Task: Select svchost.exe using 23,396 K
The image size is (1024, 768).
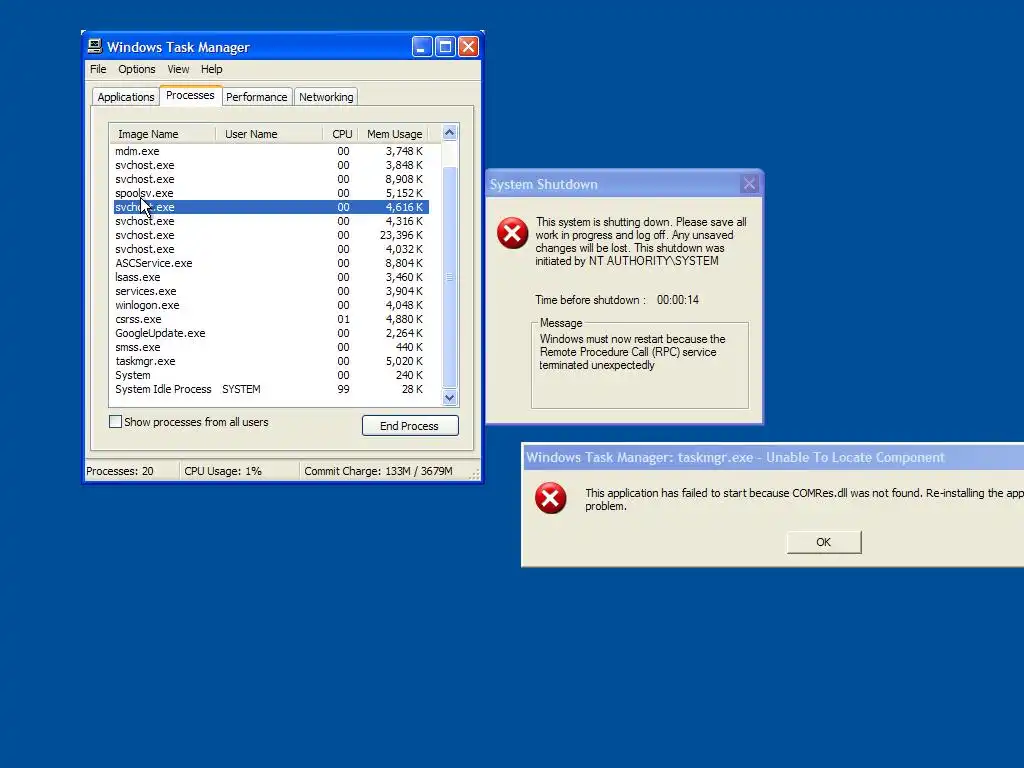Action: (271, 235)
